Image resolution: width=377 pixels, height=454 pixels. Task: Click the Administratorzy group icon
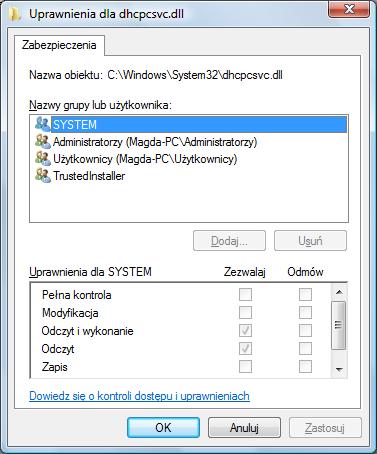[43, 142]
